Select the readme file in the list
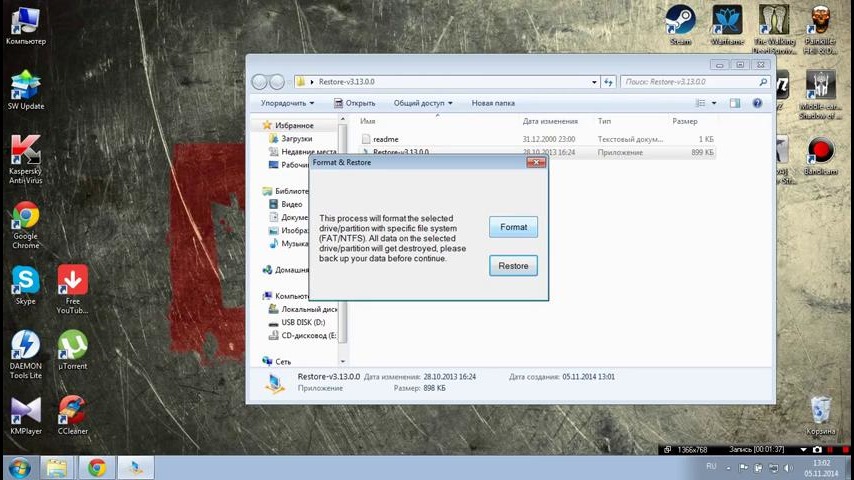This screenshot has width=854, height=480. click(385, 139)
